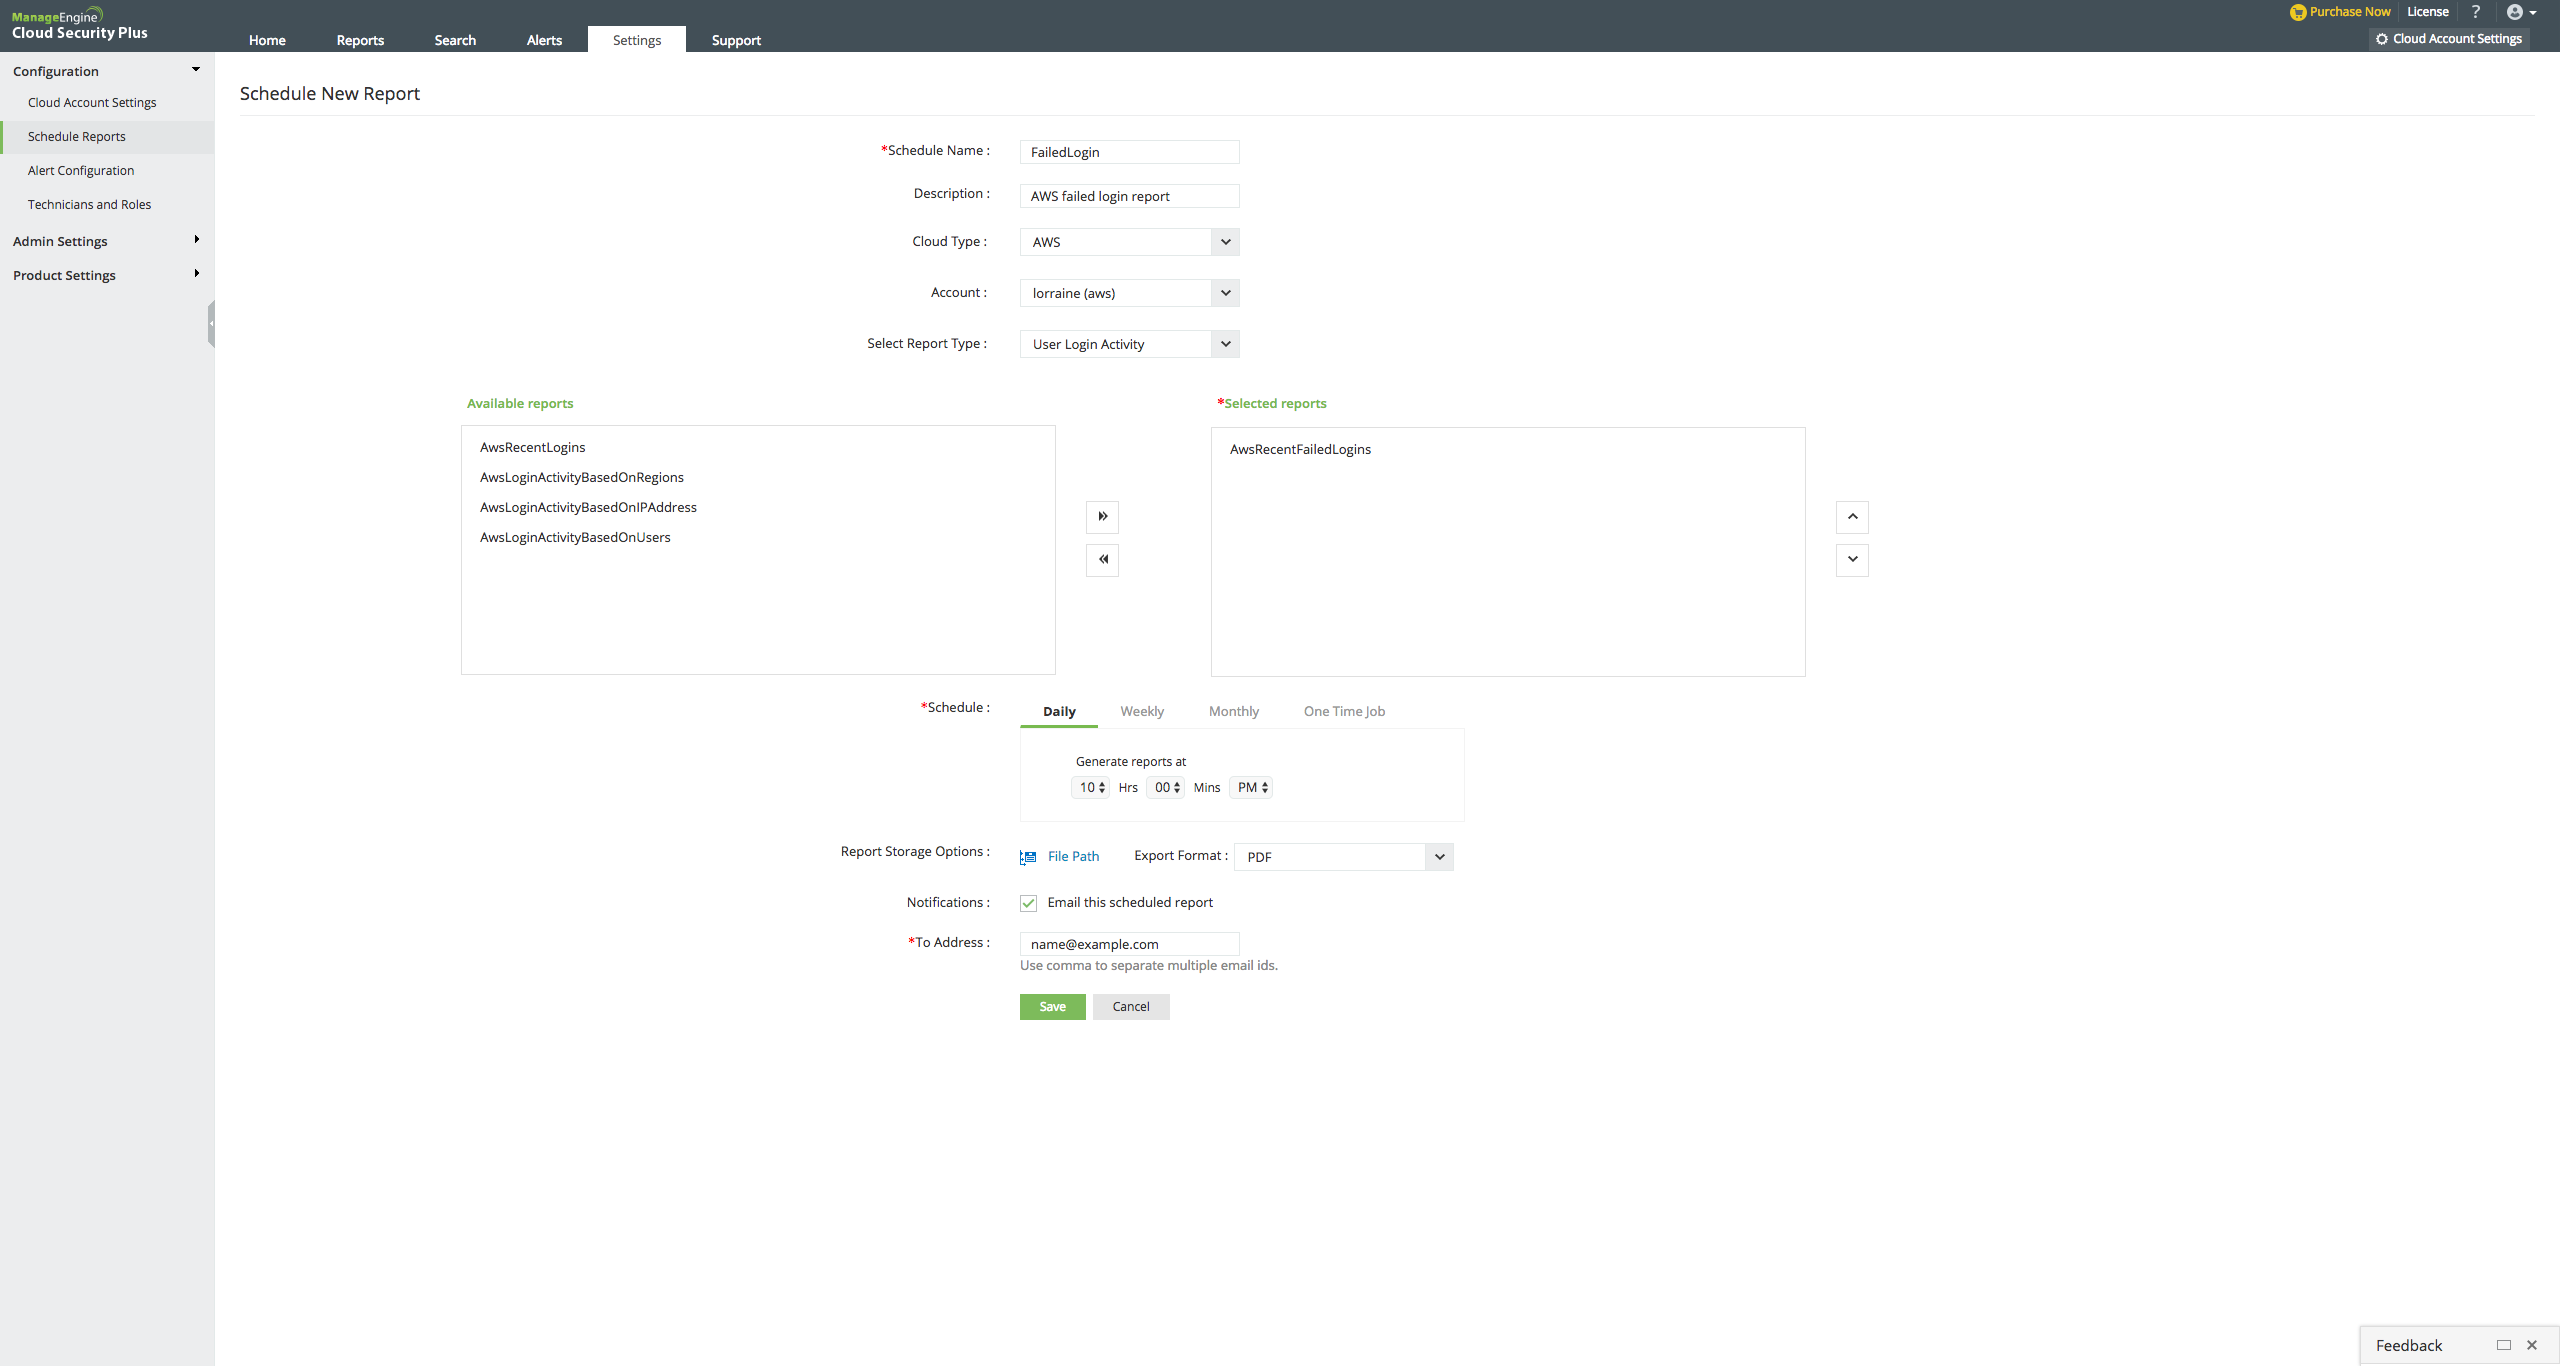Click the move-right double arrow icon
2560x1366 pixels.
1102,517
